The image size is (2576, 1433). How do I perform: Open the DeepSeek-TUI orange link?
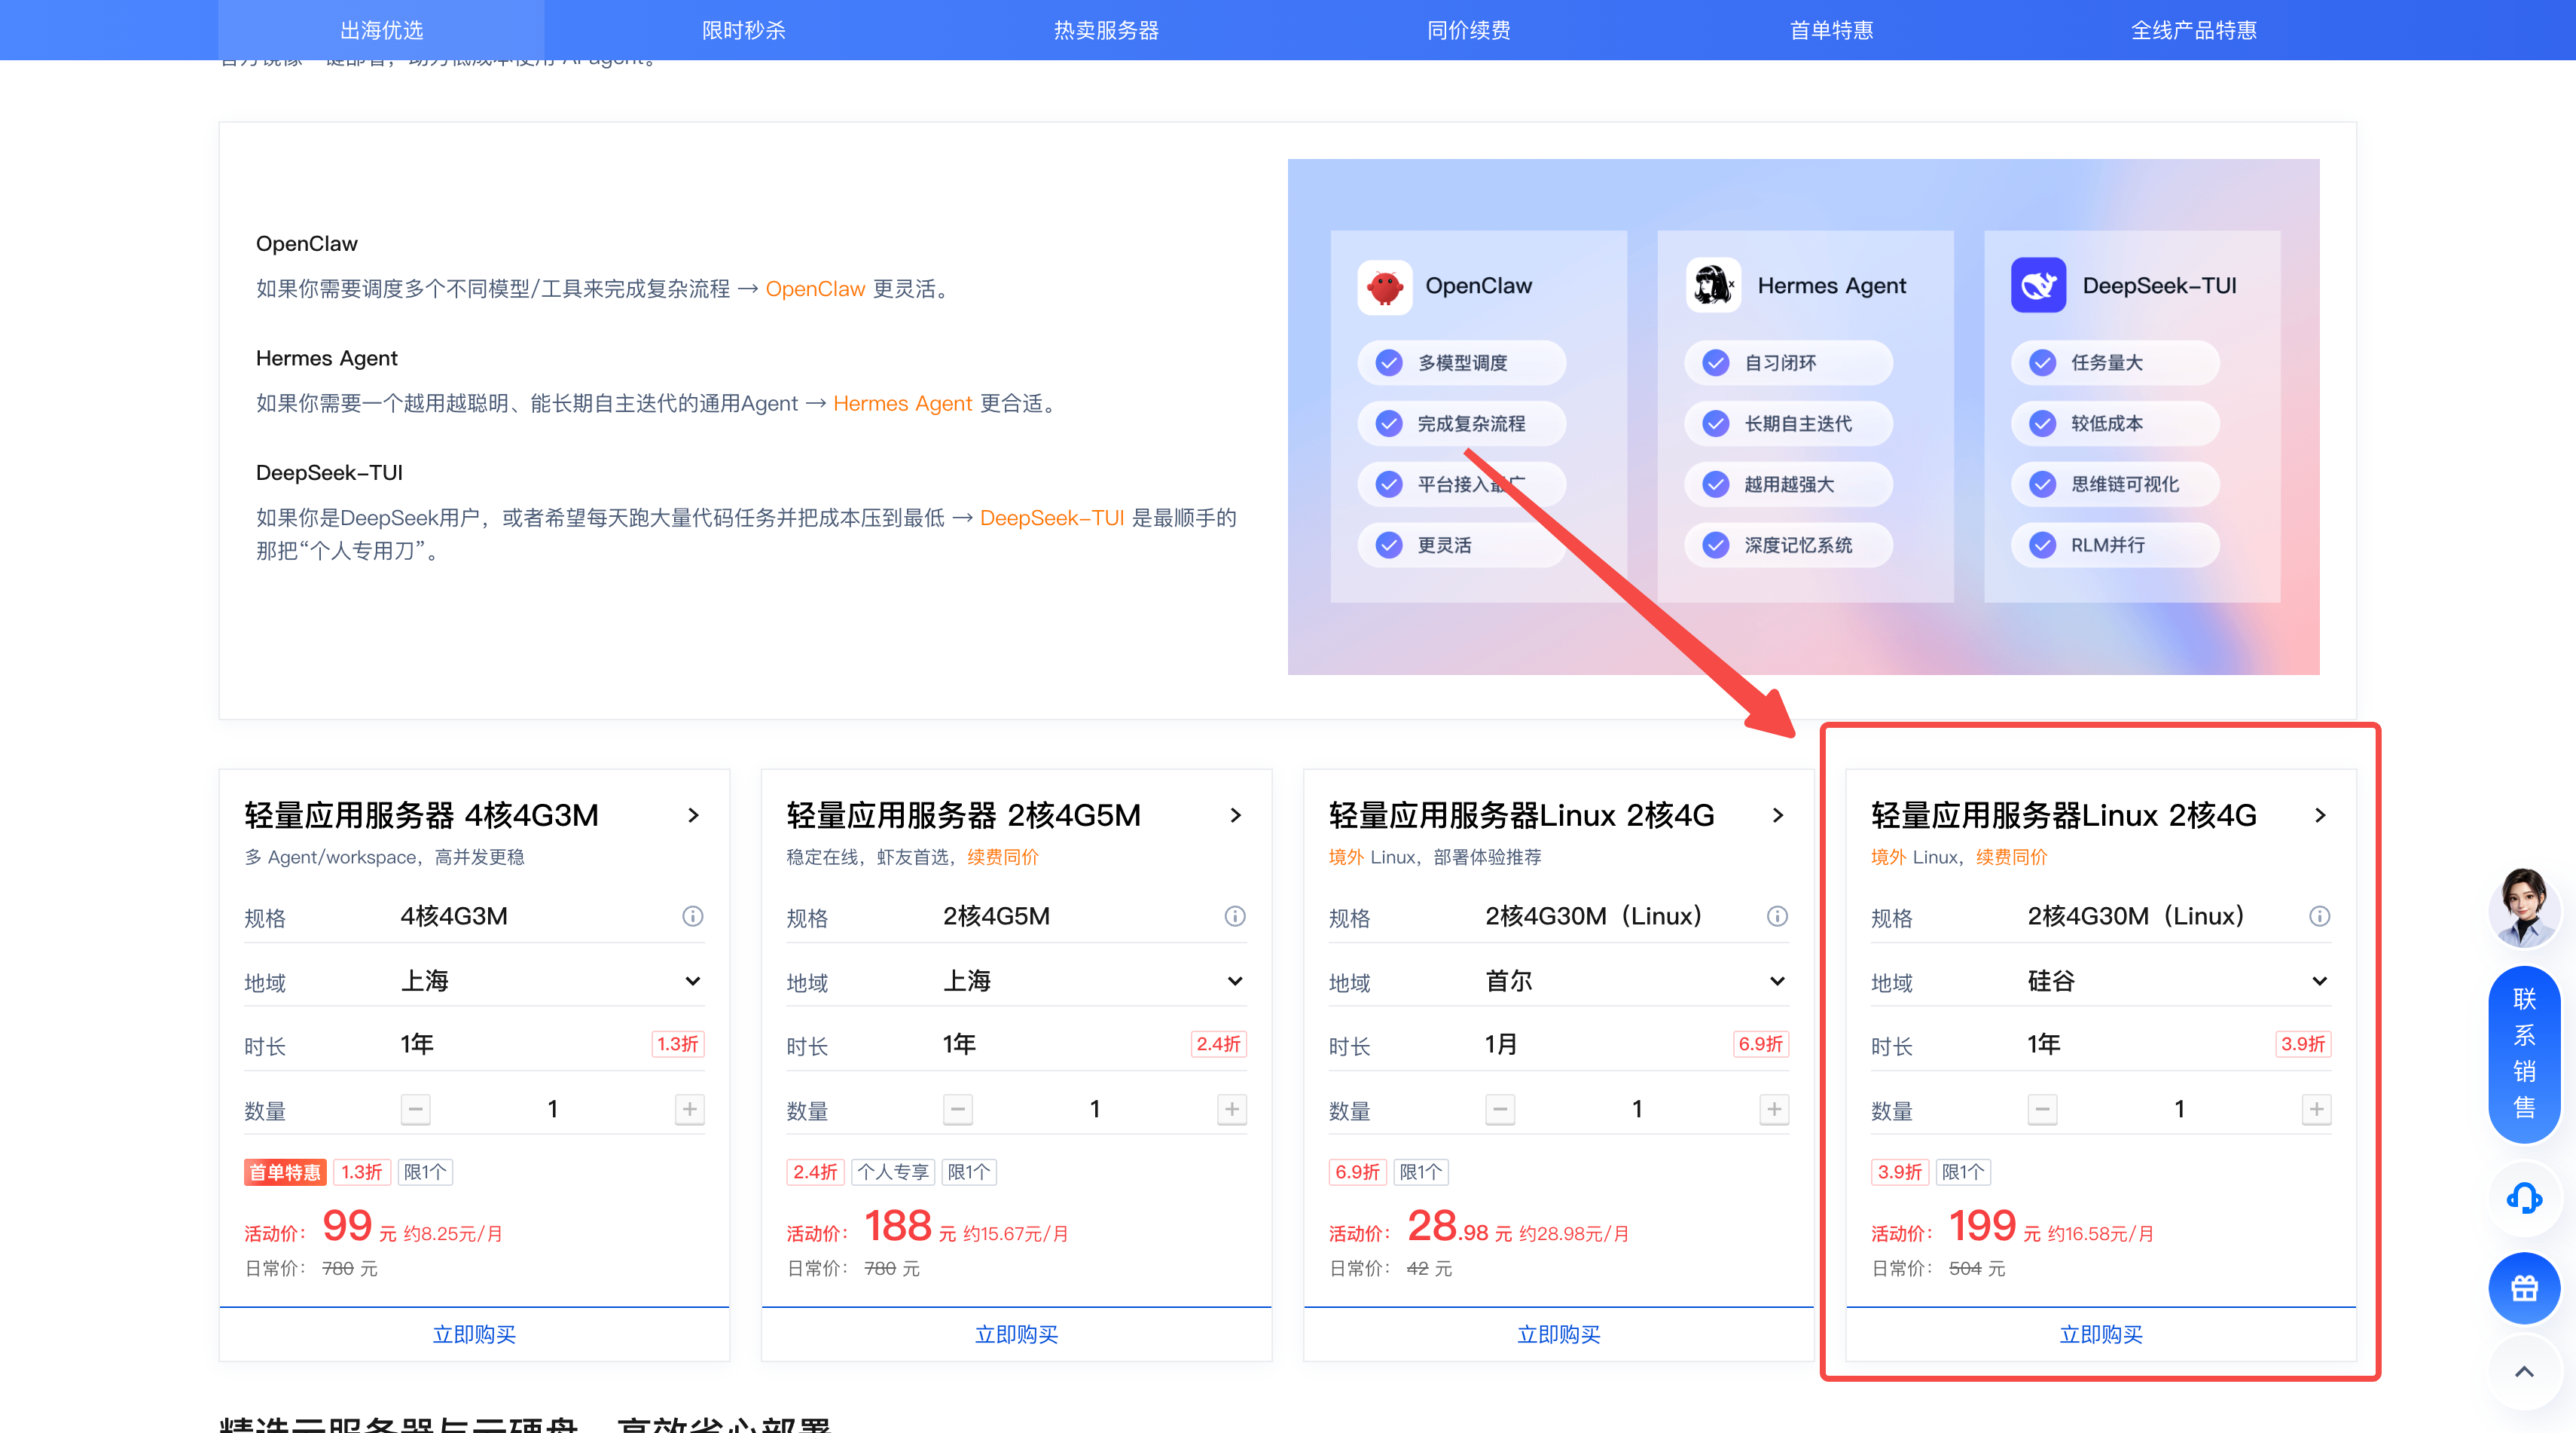tap(1052, 518)
